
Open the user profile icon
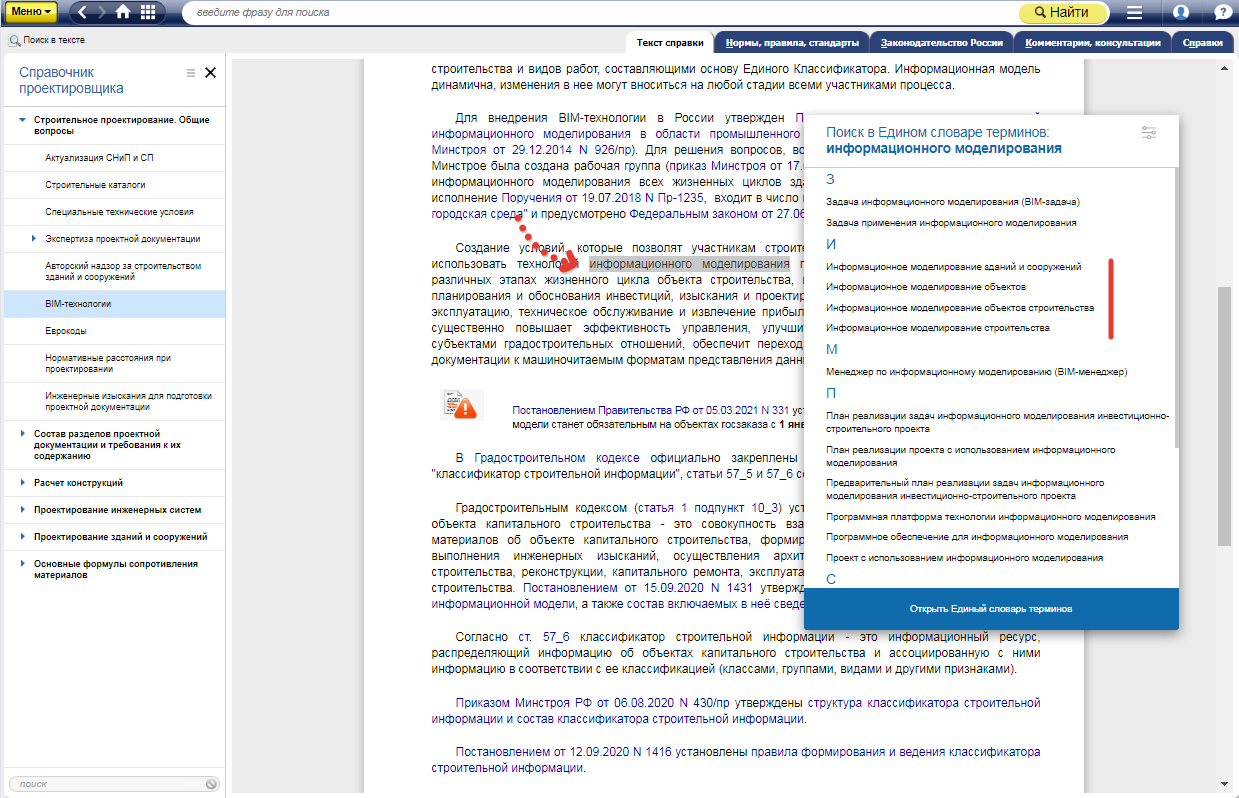coord(1181,13)
